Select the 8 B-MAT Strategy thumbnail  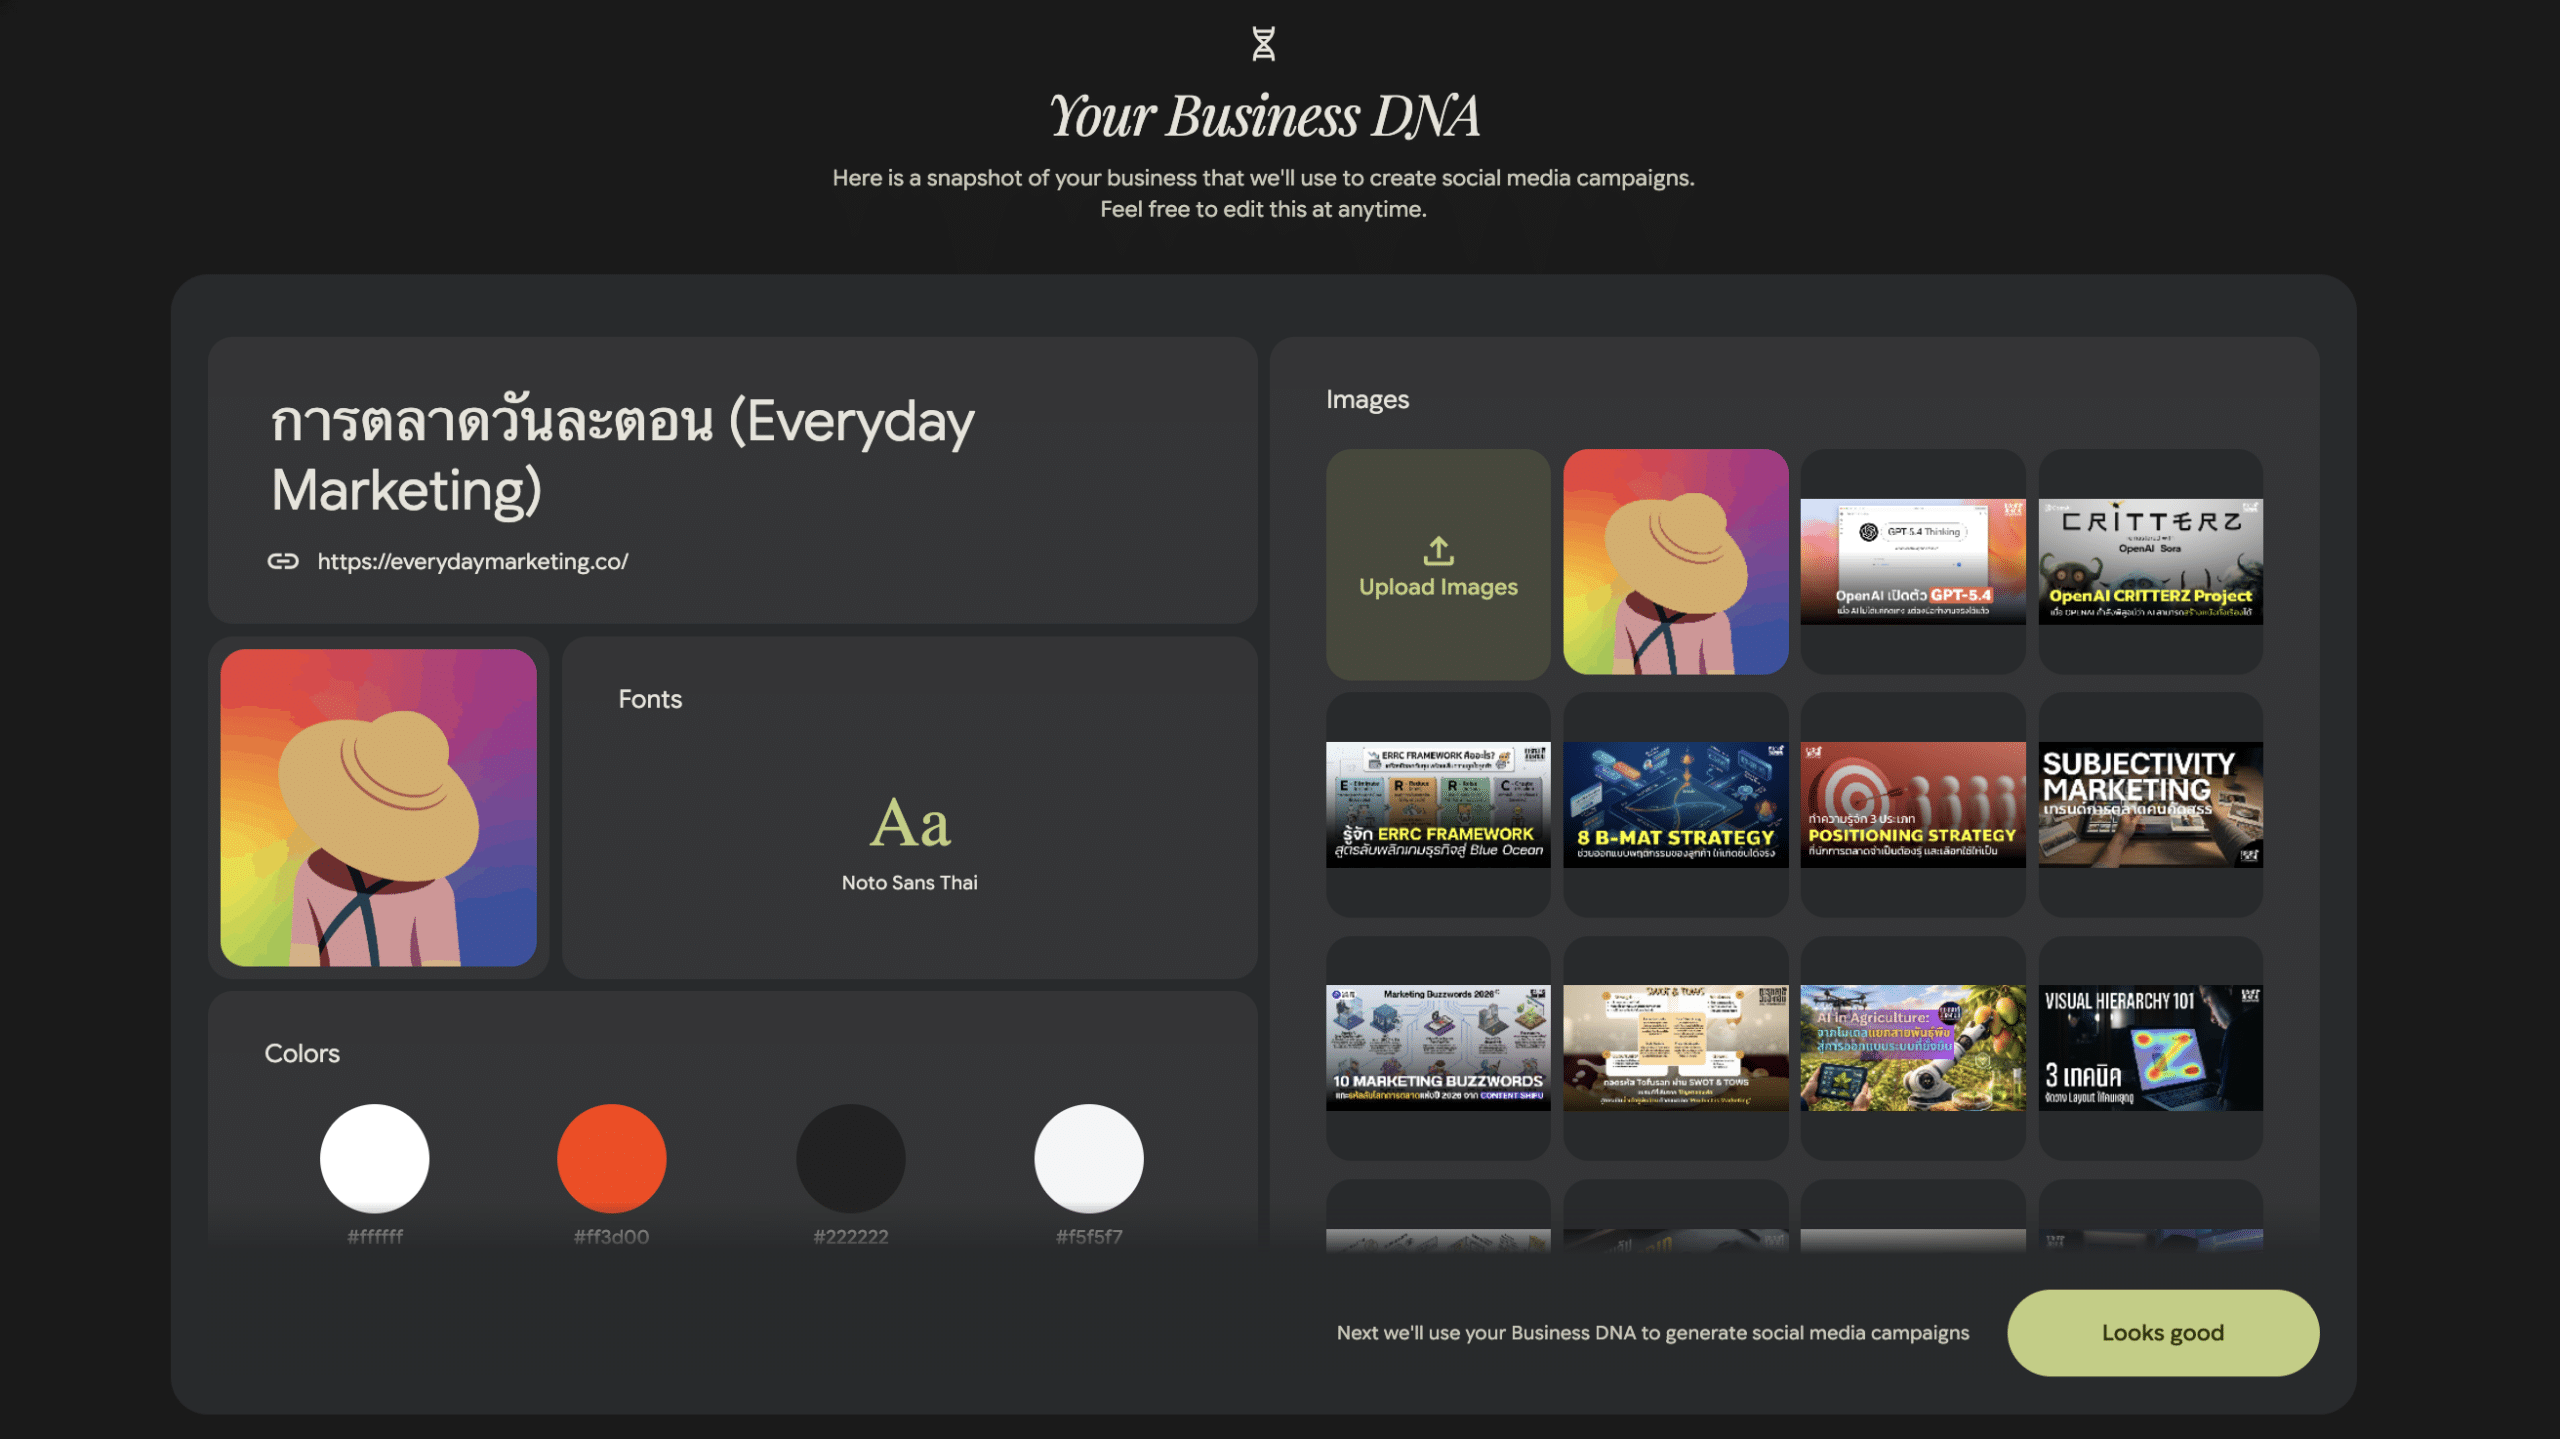pos(1675,804)
